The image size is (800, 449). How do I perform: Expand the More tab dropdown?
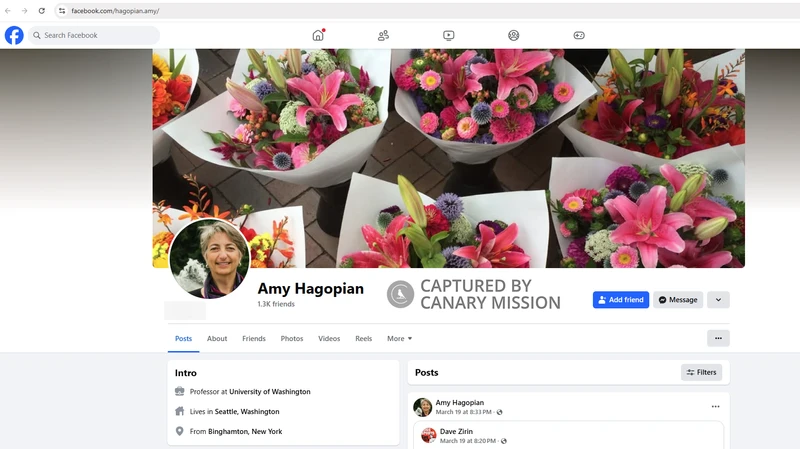click(399, 338)
